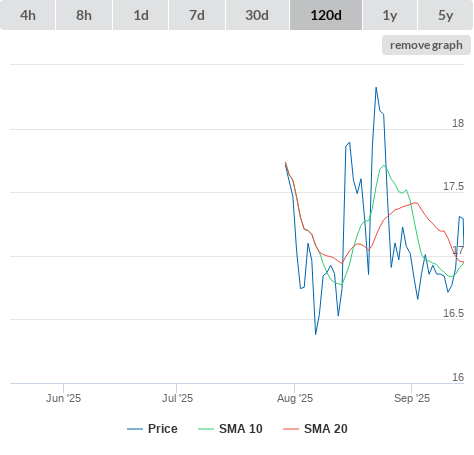Click the Sep '25 axis tick label
Image resolution: width=474 pixels, height=455 pixels.
pos(412,398)
